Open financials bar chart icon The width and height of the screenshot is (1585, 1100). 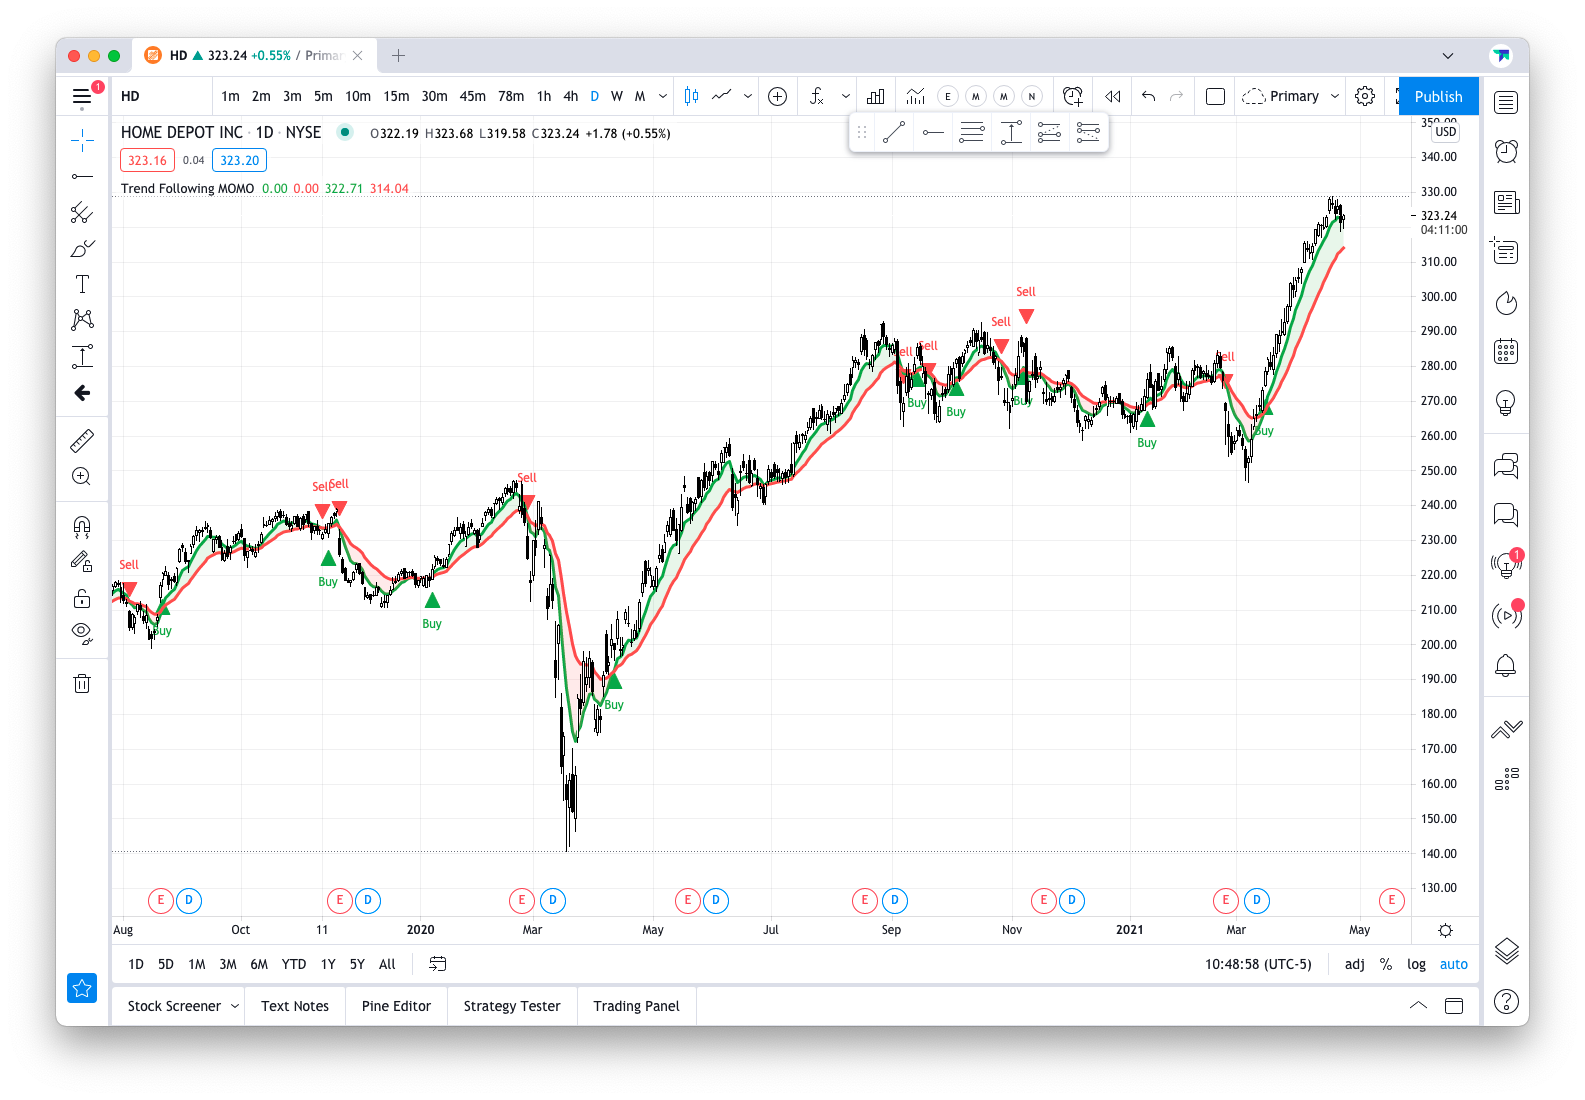[x=876, y=96]
